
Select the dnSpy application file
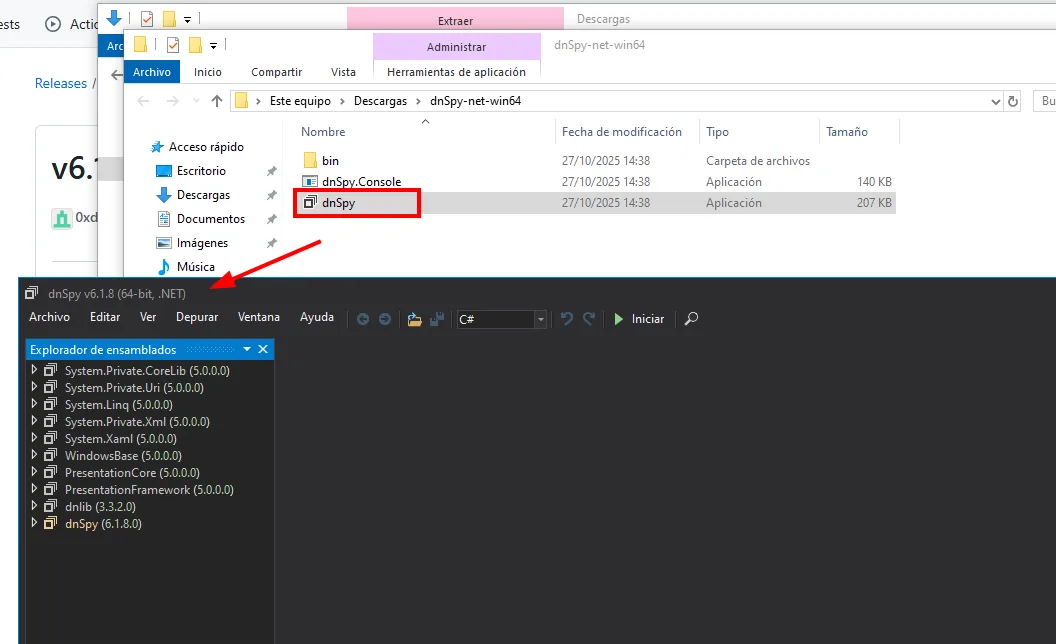tap(338, 202)
